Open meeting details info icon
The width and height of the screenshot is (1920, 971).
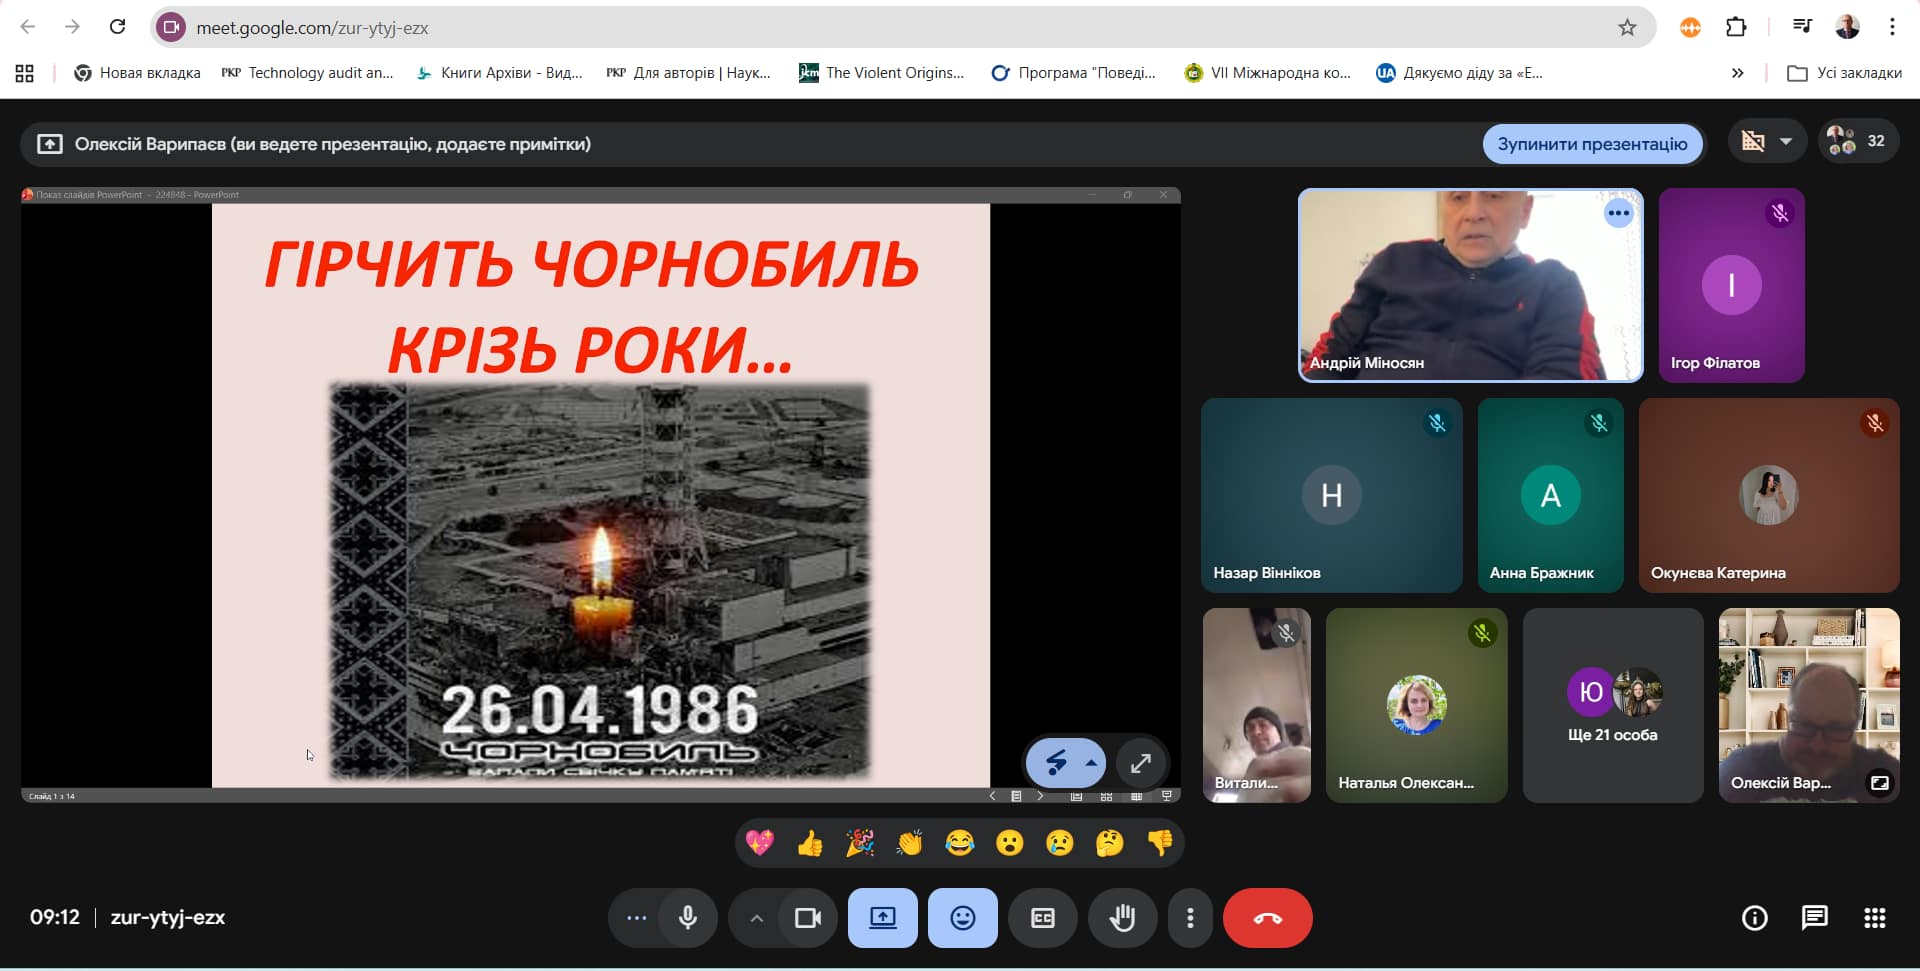coord(1754,918)
